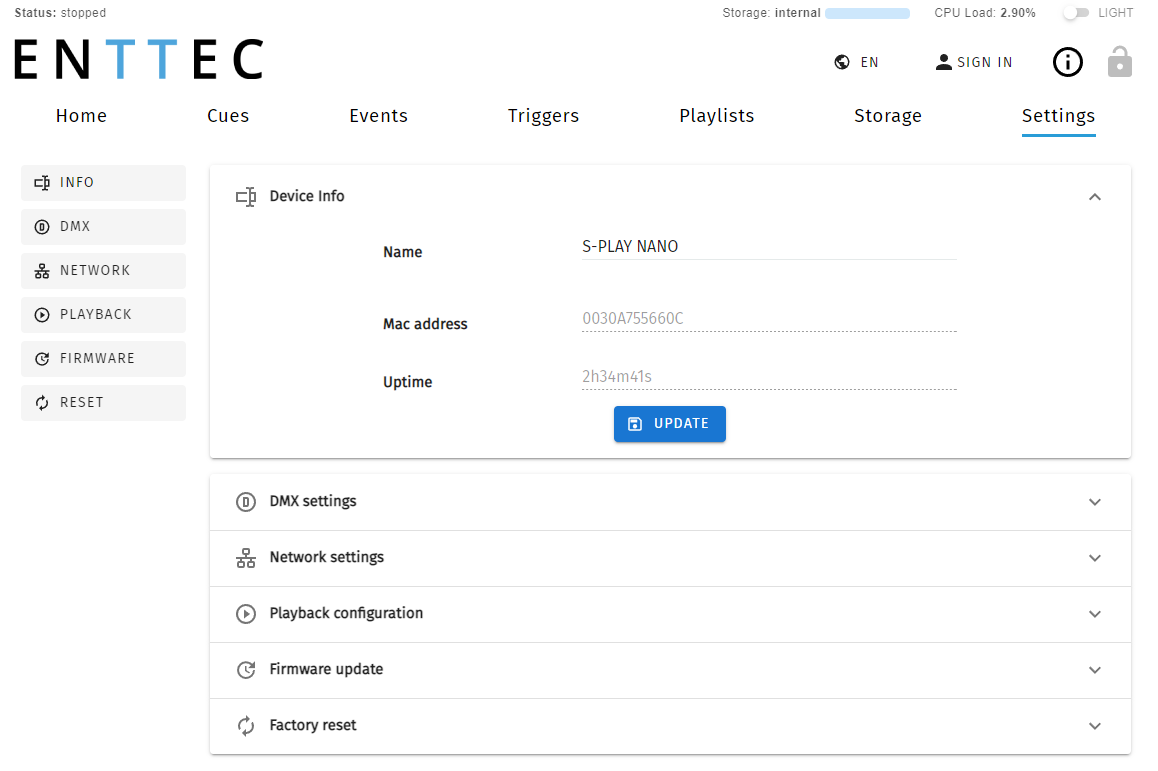1158x771 pixels.
Task: Click the 'Device Info' heading text
Action: [306, 196]
